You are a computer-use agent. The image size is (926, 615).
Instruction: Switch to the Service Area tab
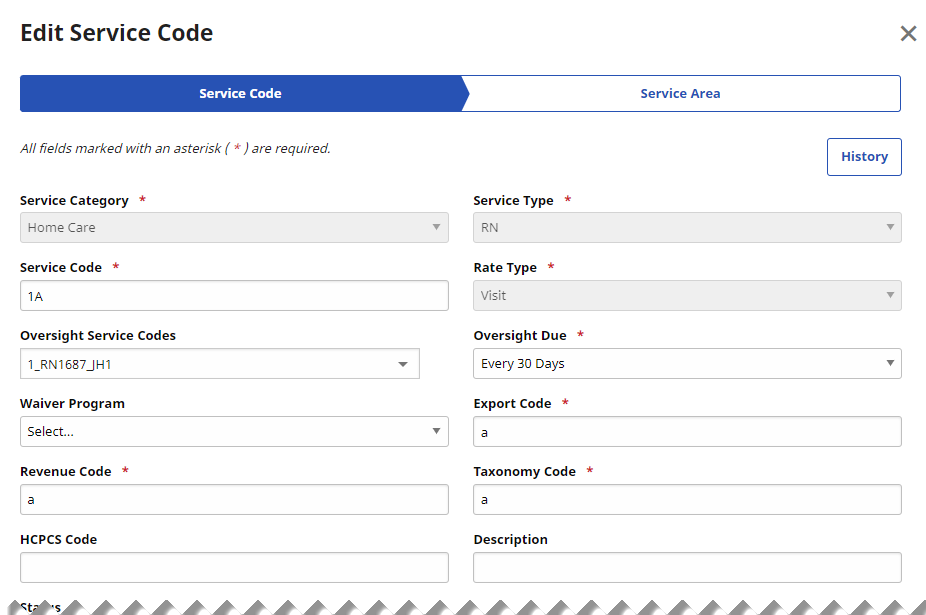680,93
